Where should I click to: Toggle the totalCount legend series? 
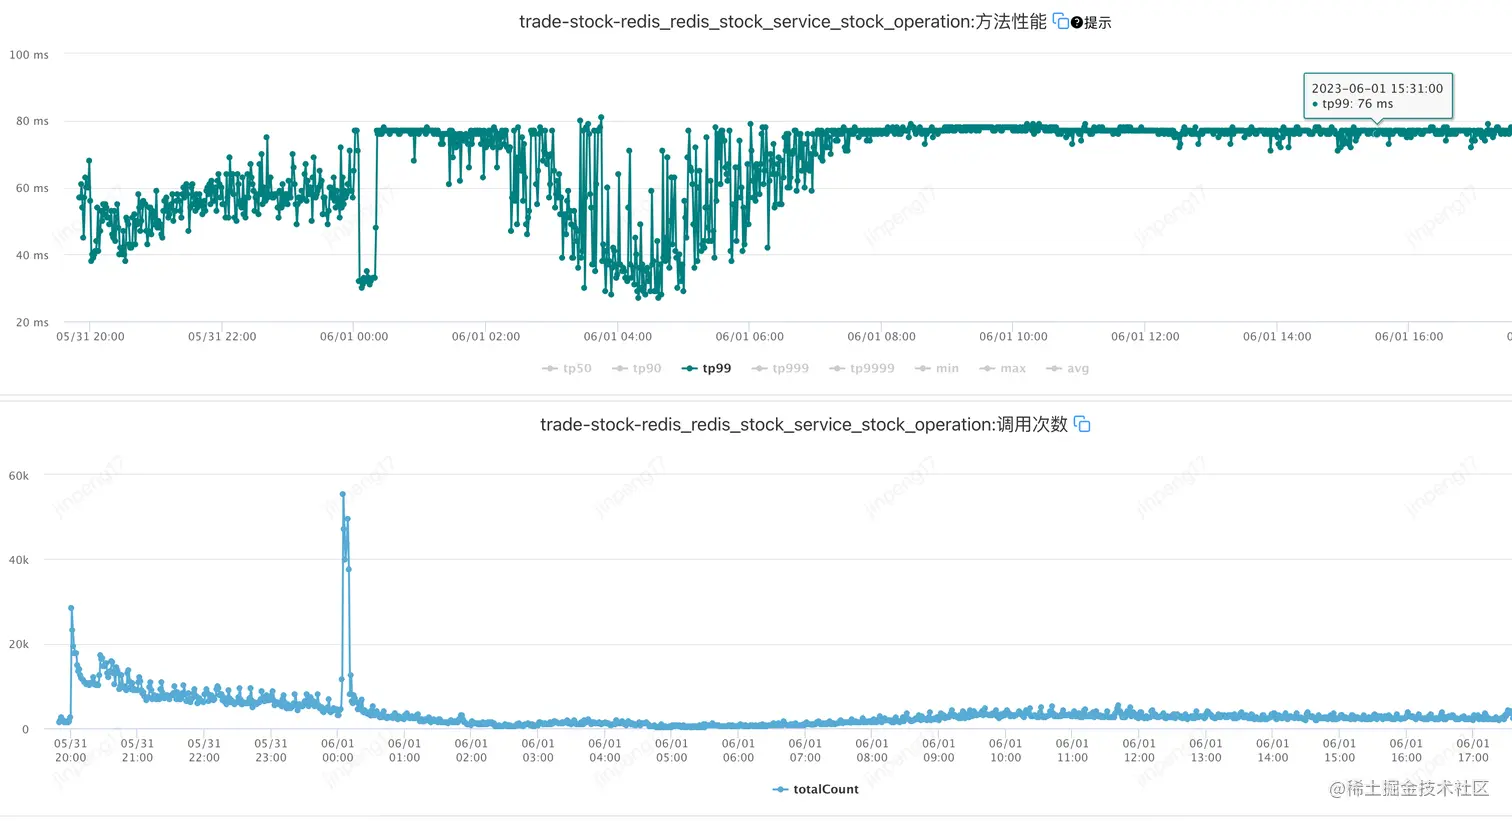(x=816, y=789)
